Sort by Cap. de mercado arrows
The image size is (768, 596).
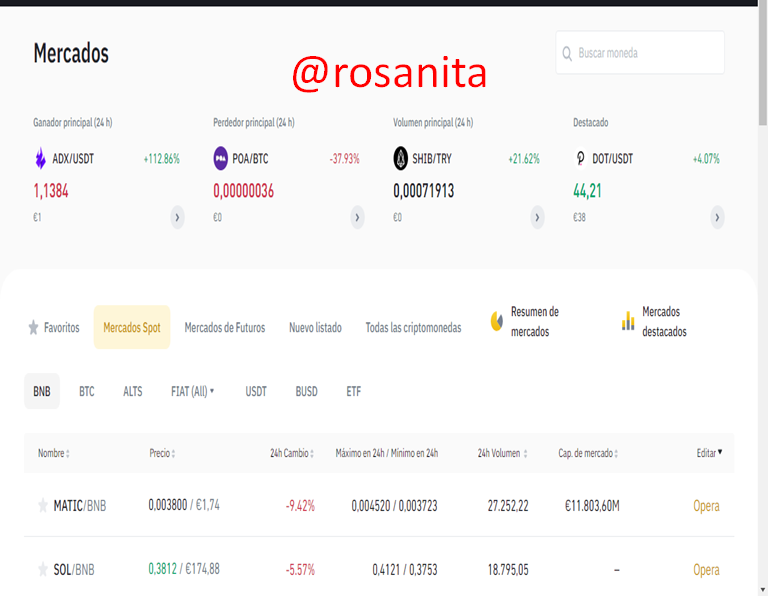[616, 453]
